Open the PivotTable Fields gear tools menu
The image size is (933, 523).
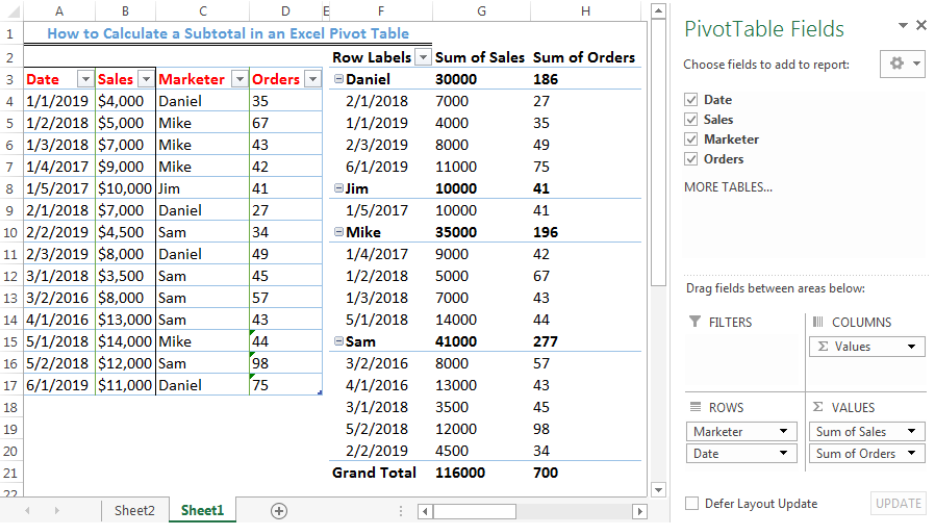[902, 63]
